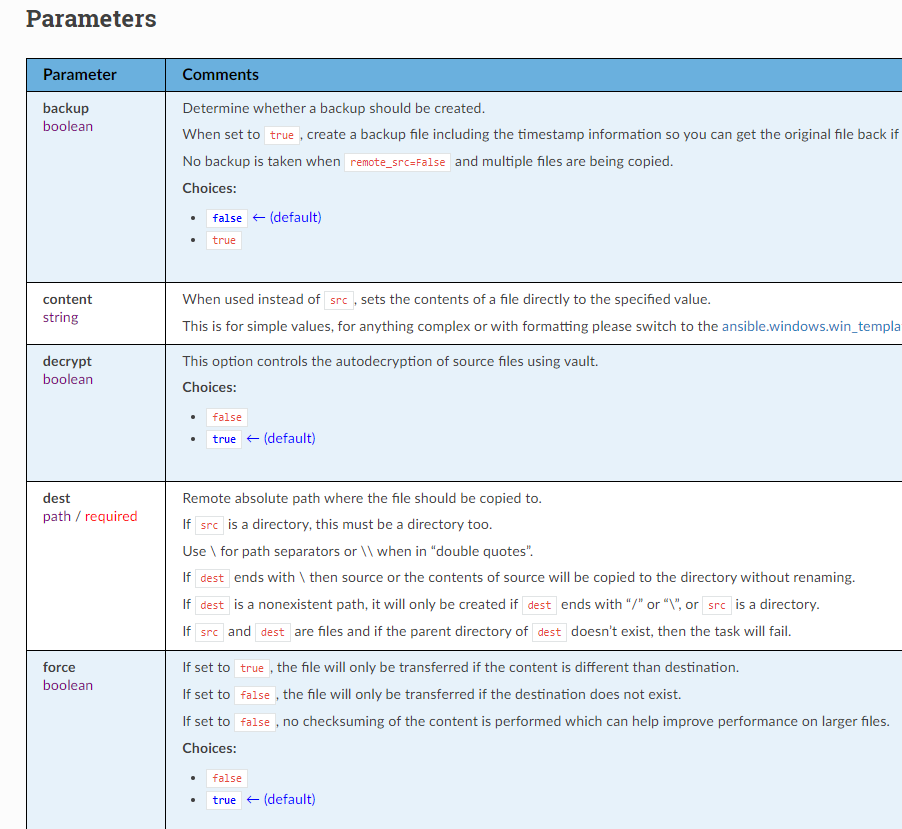Image resolution: width=902 pixels, height=829 pixels.
Task: Click the "(default)" marker in the backup row
Action: 296,217
